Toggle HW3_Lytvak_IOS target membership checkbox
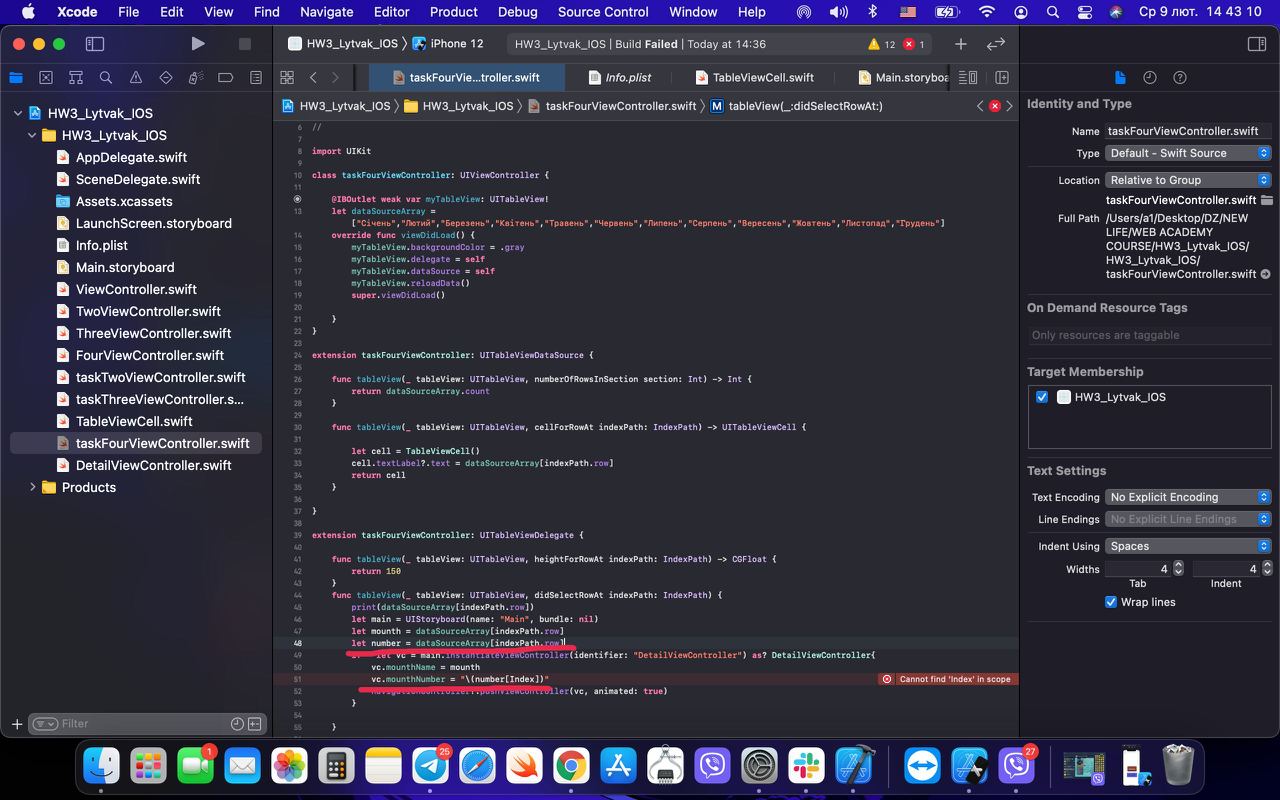 [1042, 397]
